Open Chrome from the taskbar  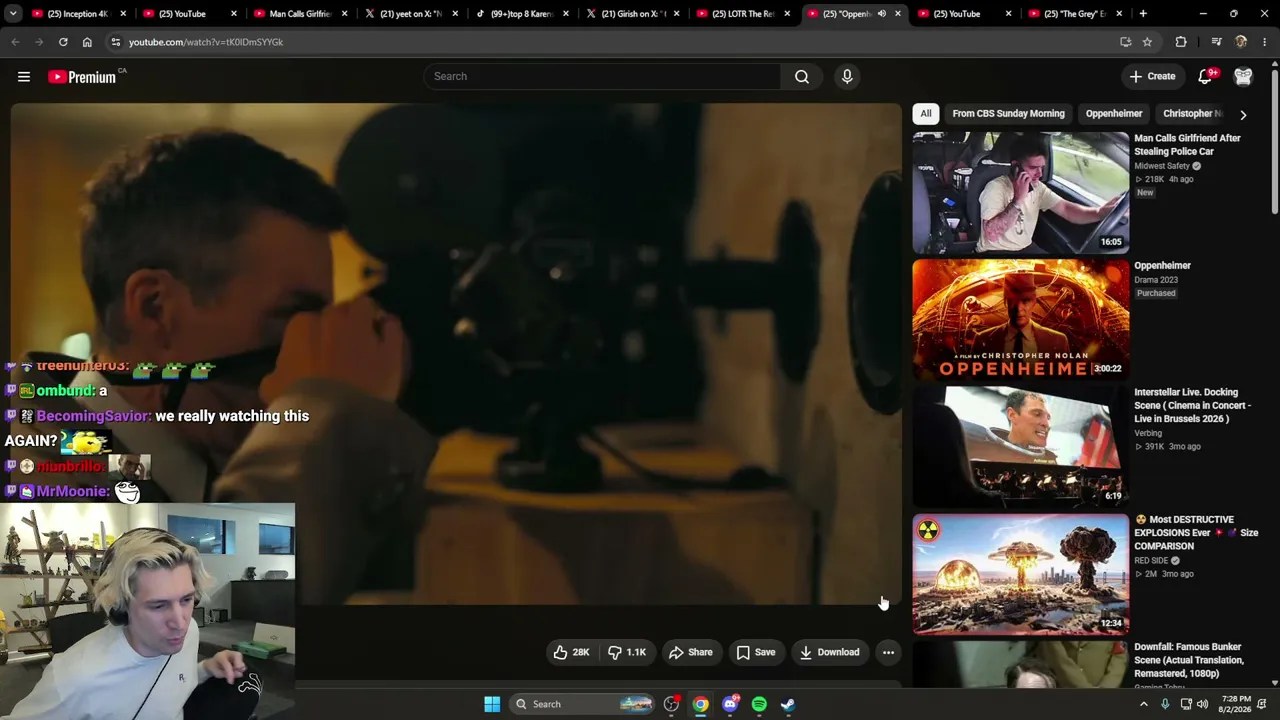pos(700,704)
